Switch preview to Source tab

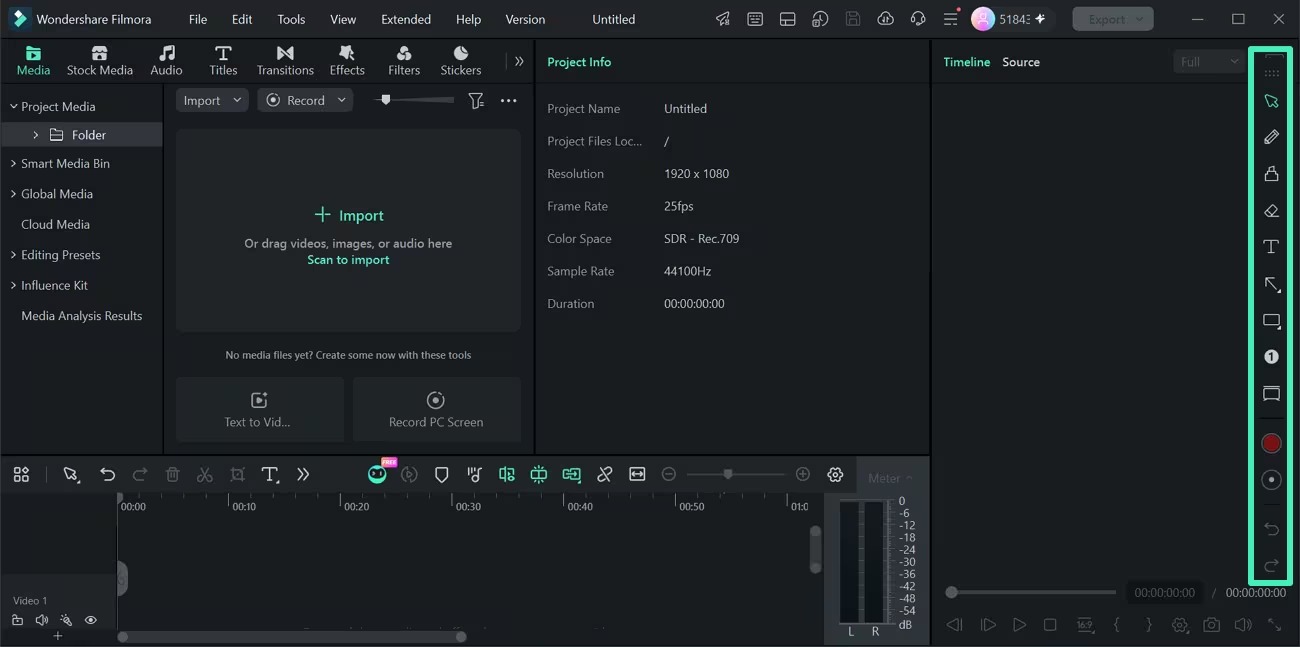tap(1021, 62)
